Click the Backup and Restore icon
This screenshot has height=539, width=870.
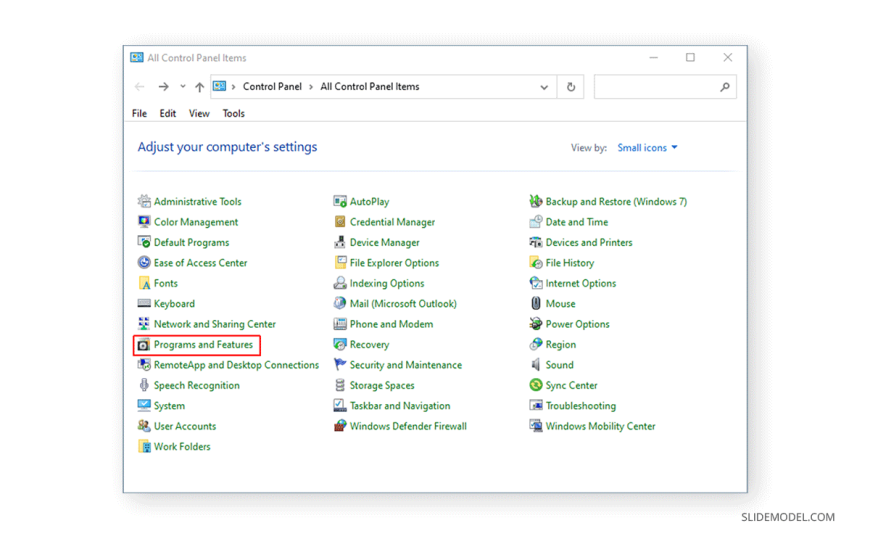pyautogui.click(x=536, y=201)
